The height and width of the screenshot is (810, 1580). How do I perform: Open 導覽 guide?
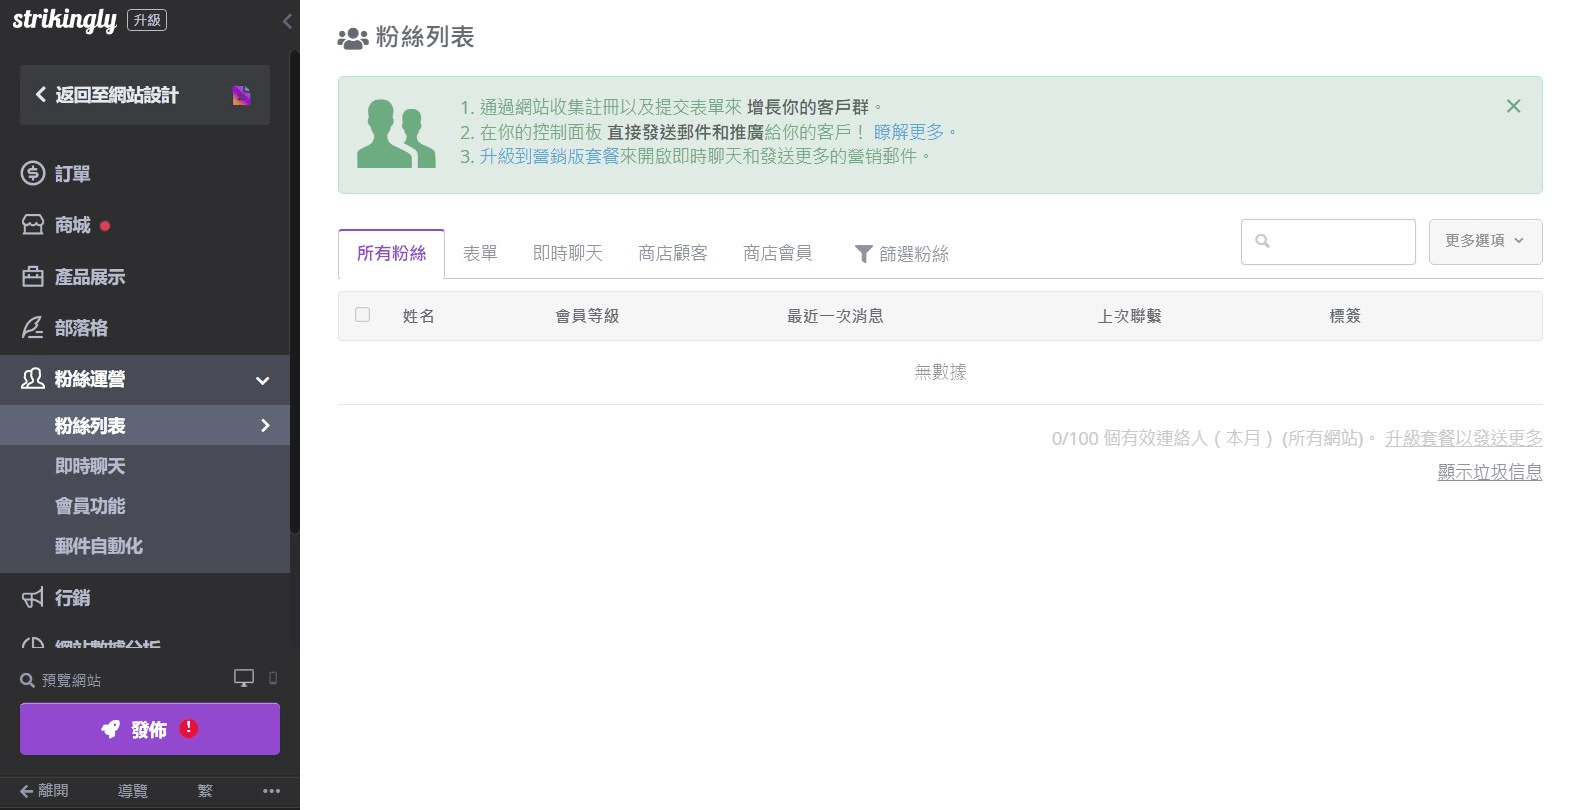click(x=133, y=791)
